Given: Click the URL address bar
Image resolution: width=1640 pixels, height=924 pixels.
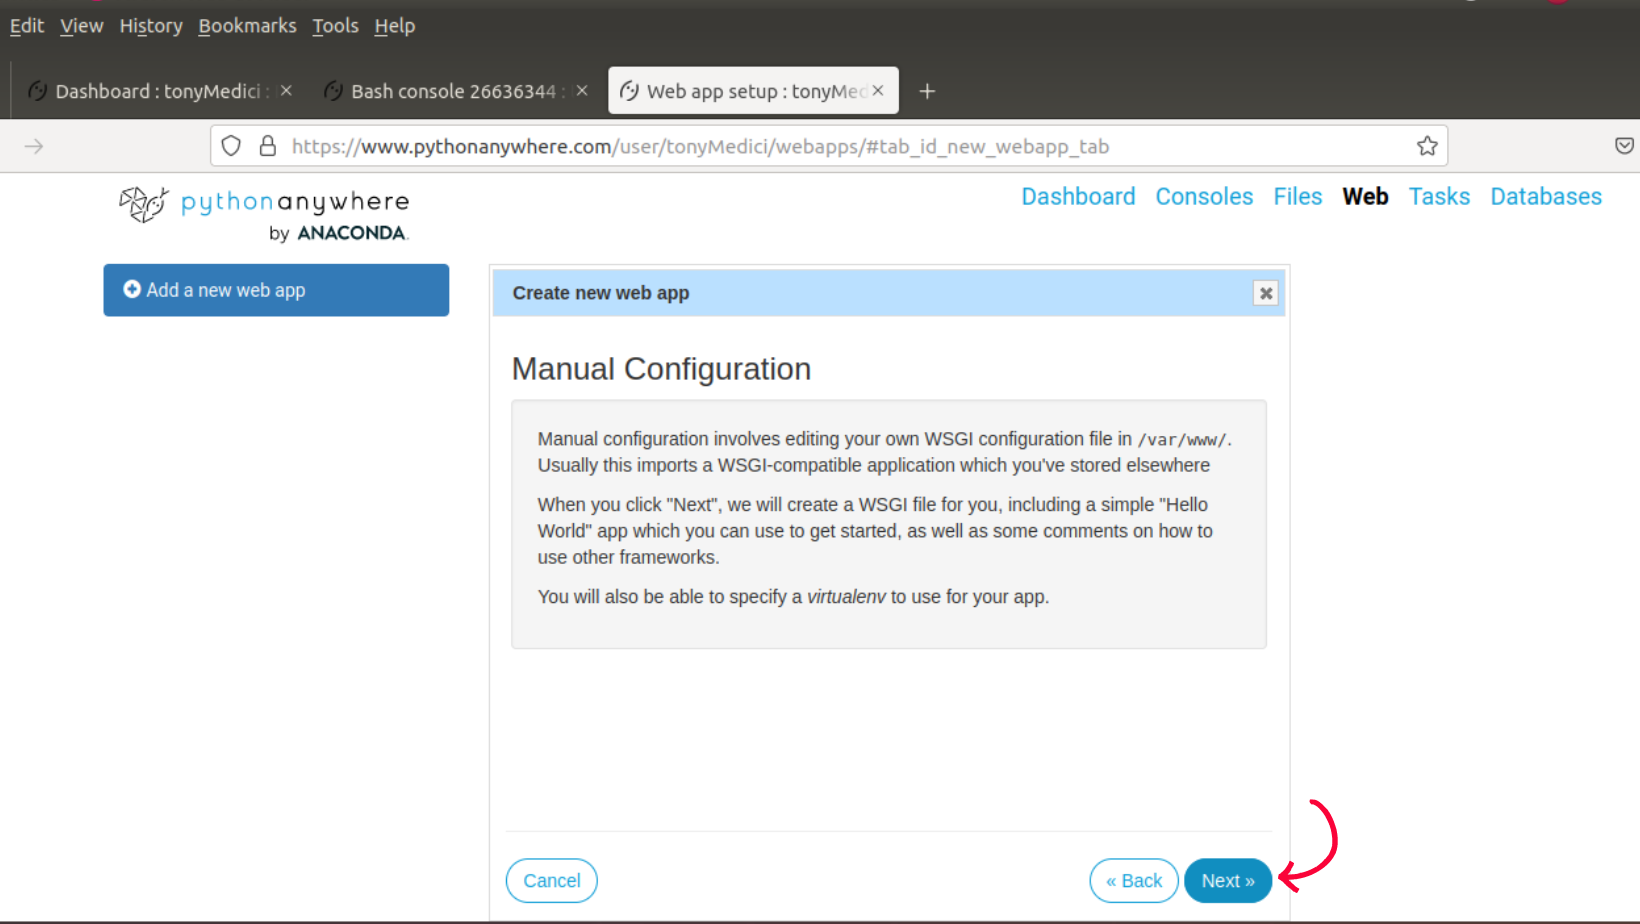Looking at the screenshot, I should [x=829, y=146].
